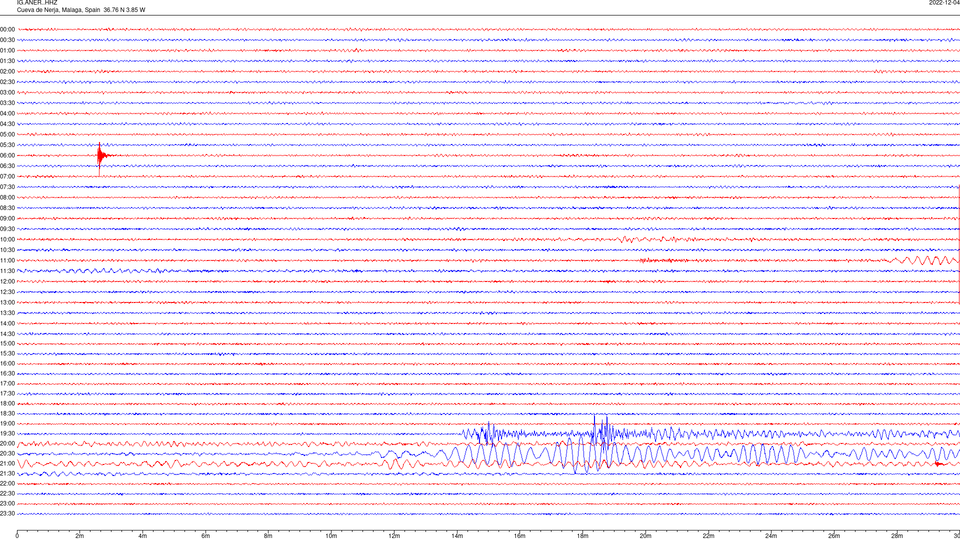
Task: Click the 06:30 time label
Action: 7,165
